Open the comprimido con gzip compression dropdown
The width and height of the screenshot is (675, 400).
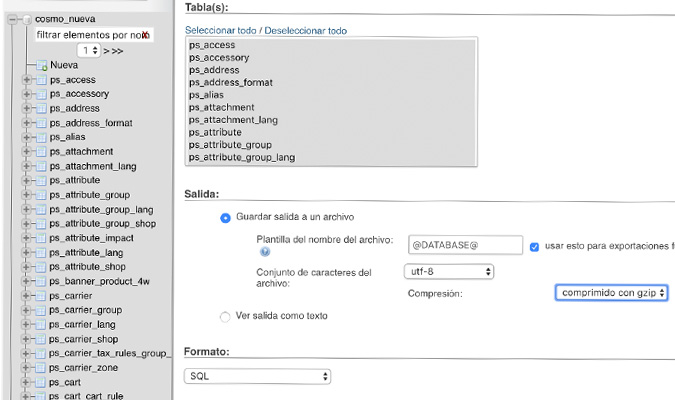click(x=611, y=293)
